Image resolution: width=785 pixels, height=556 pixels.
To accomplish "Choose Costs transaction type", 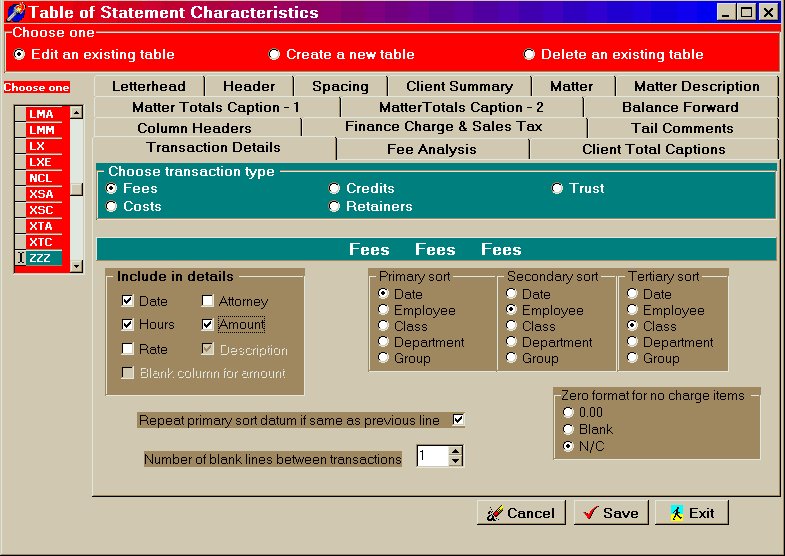I will pos(112,206).
